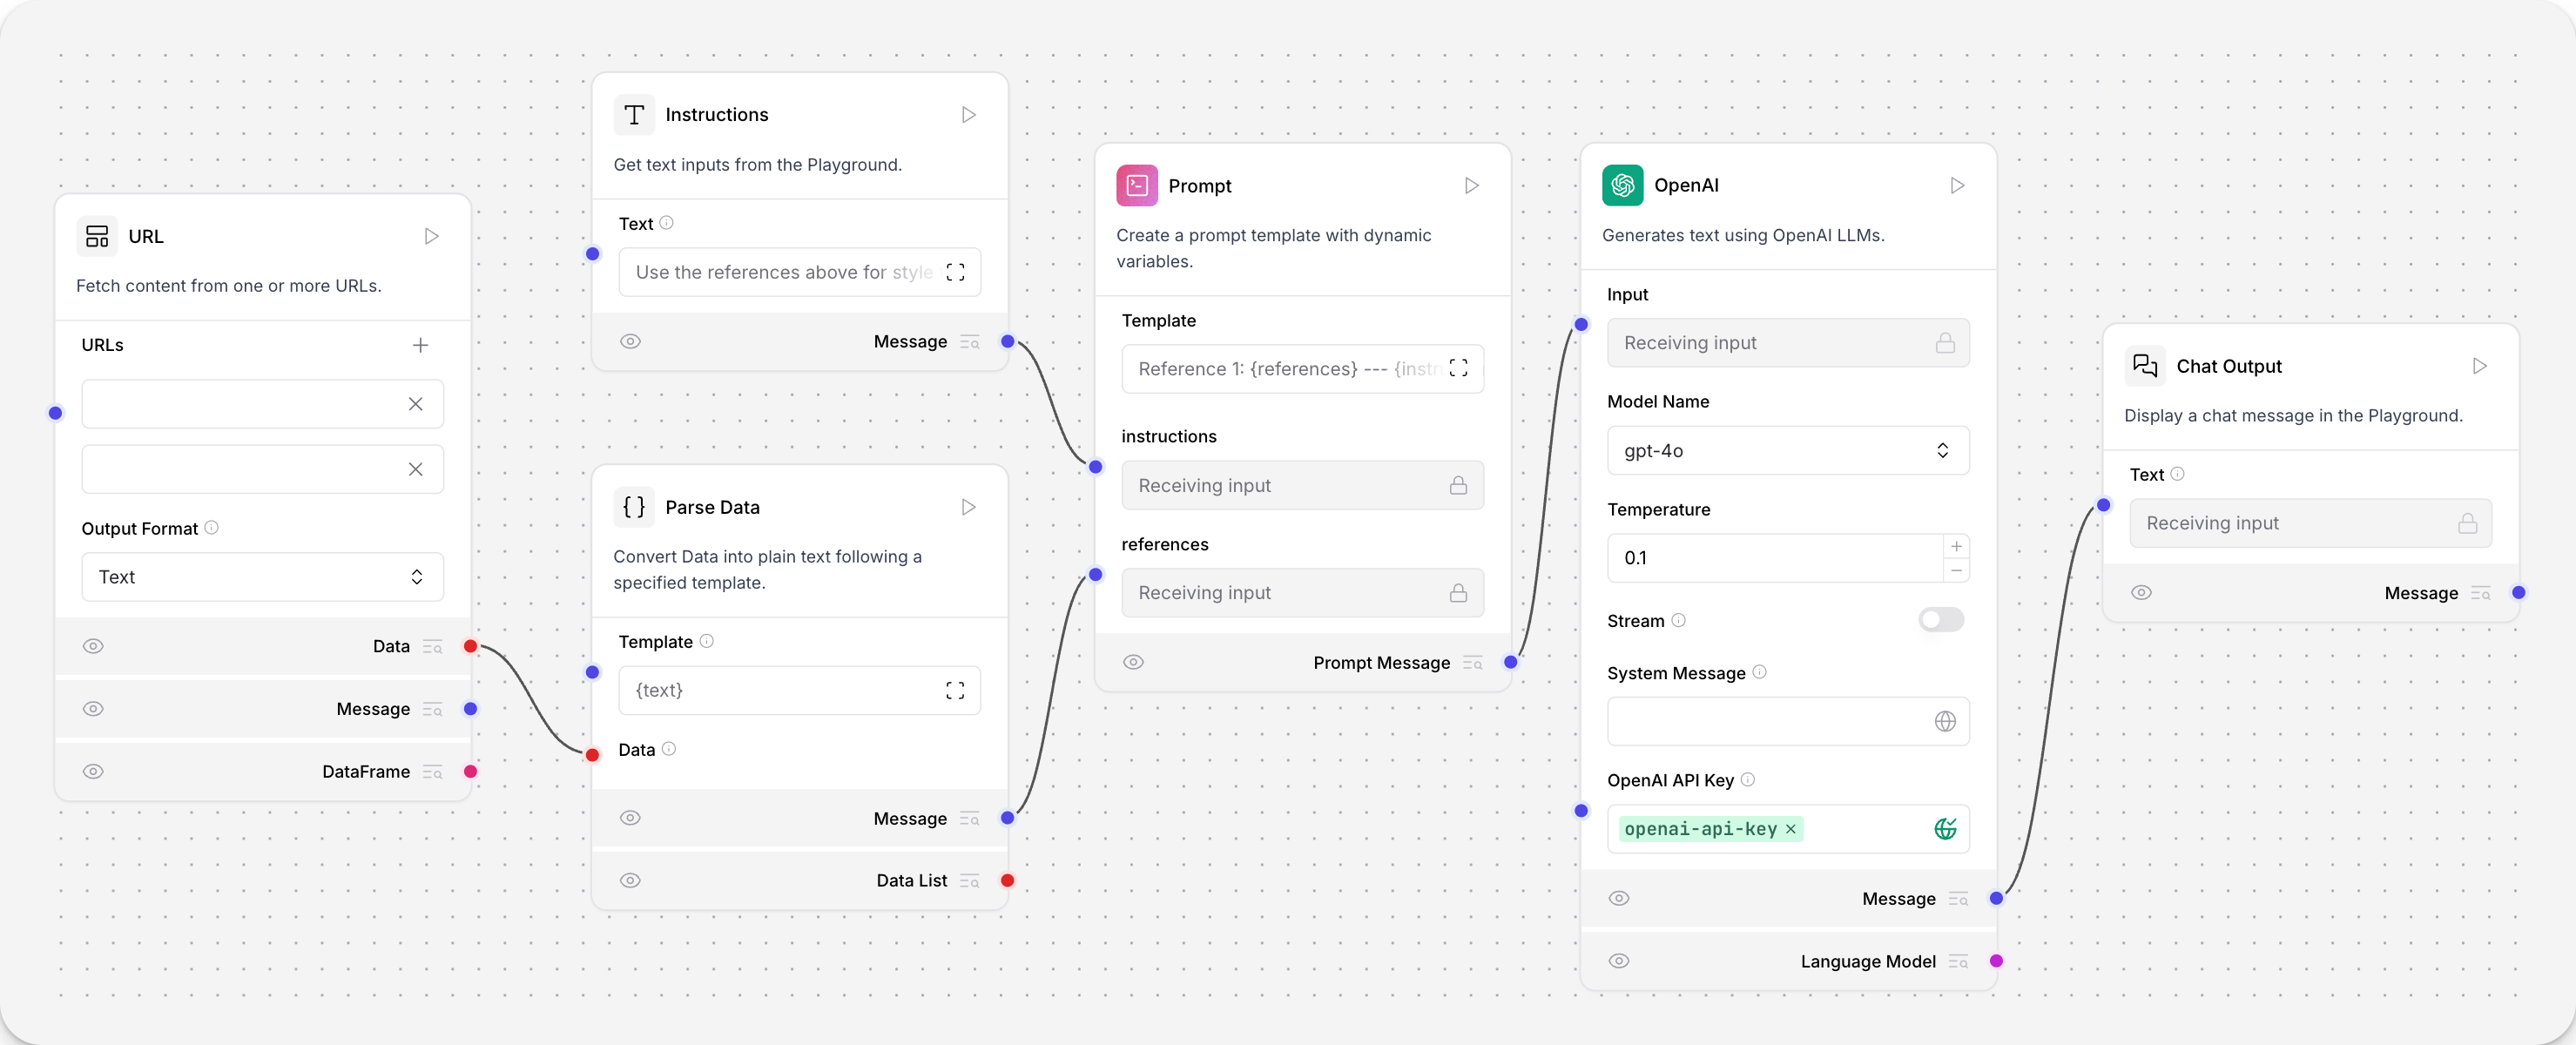
Task: Click info icon next to Output Format
Action: pos(211,527)
